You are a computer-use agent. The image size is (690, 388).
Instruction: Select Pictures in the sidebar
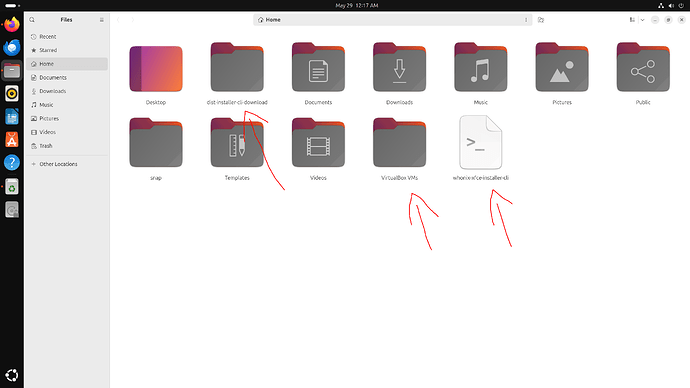(x=67, y=118)
